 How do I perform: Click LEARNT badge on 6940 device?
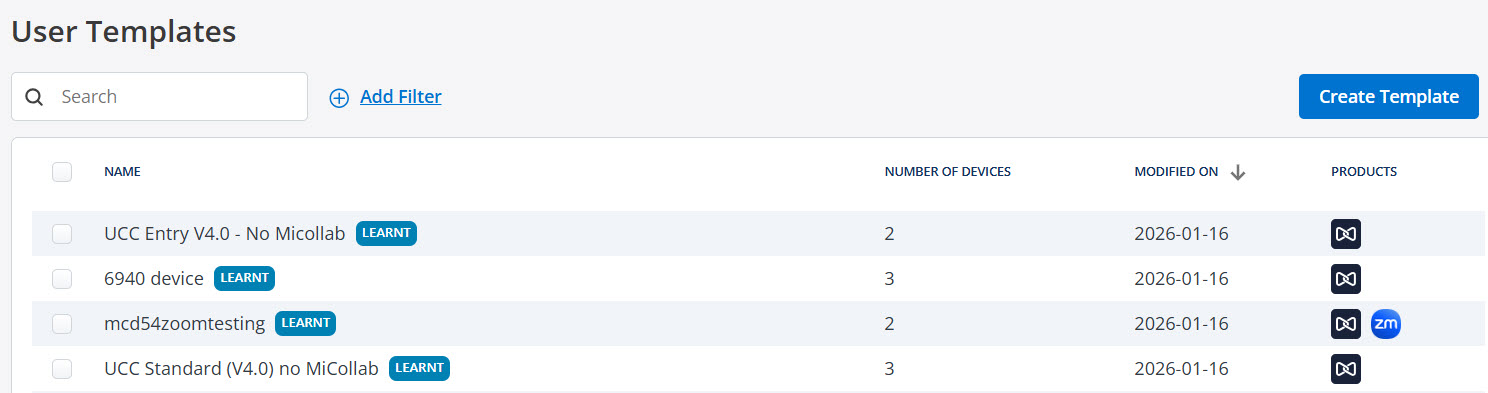click(x=244, y=279)
